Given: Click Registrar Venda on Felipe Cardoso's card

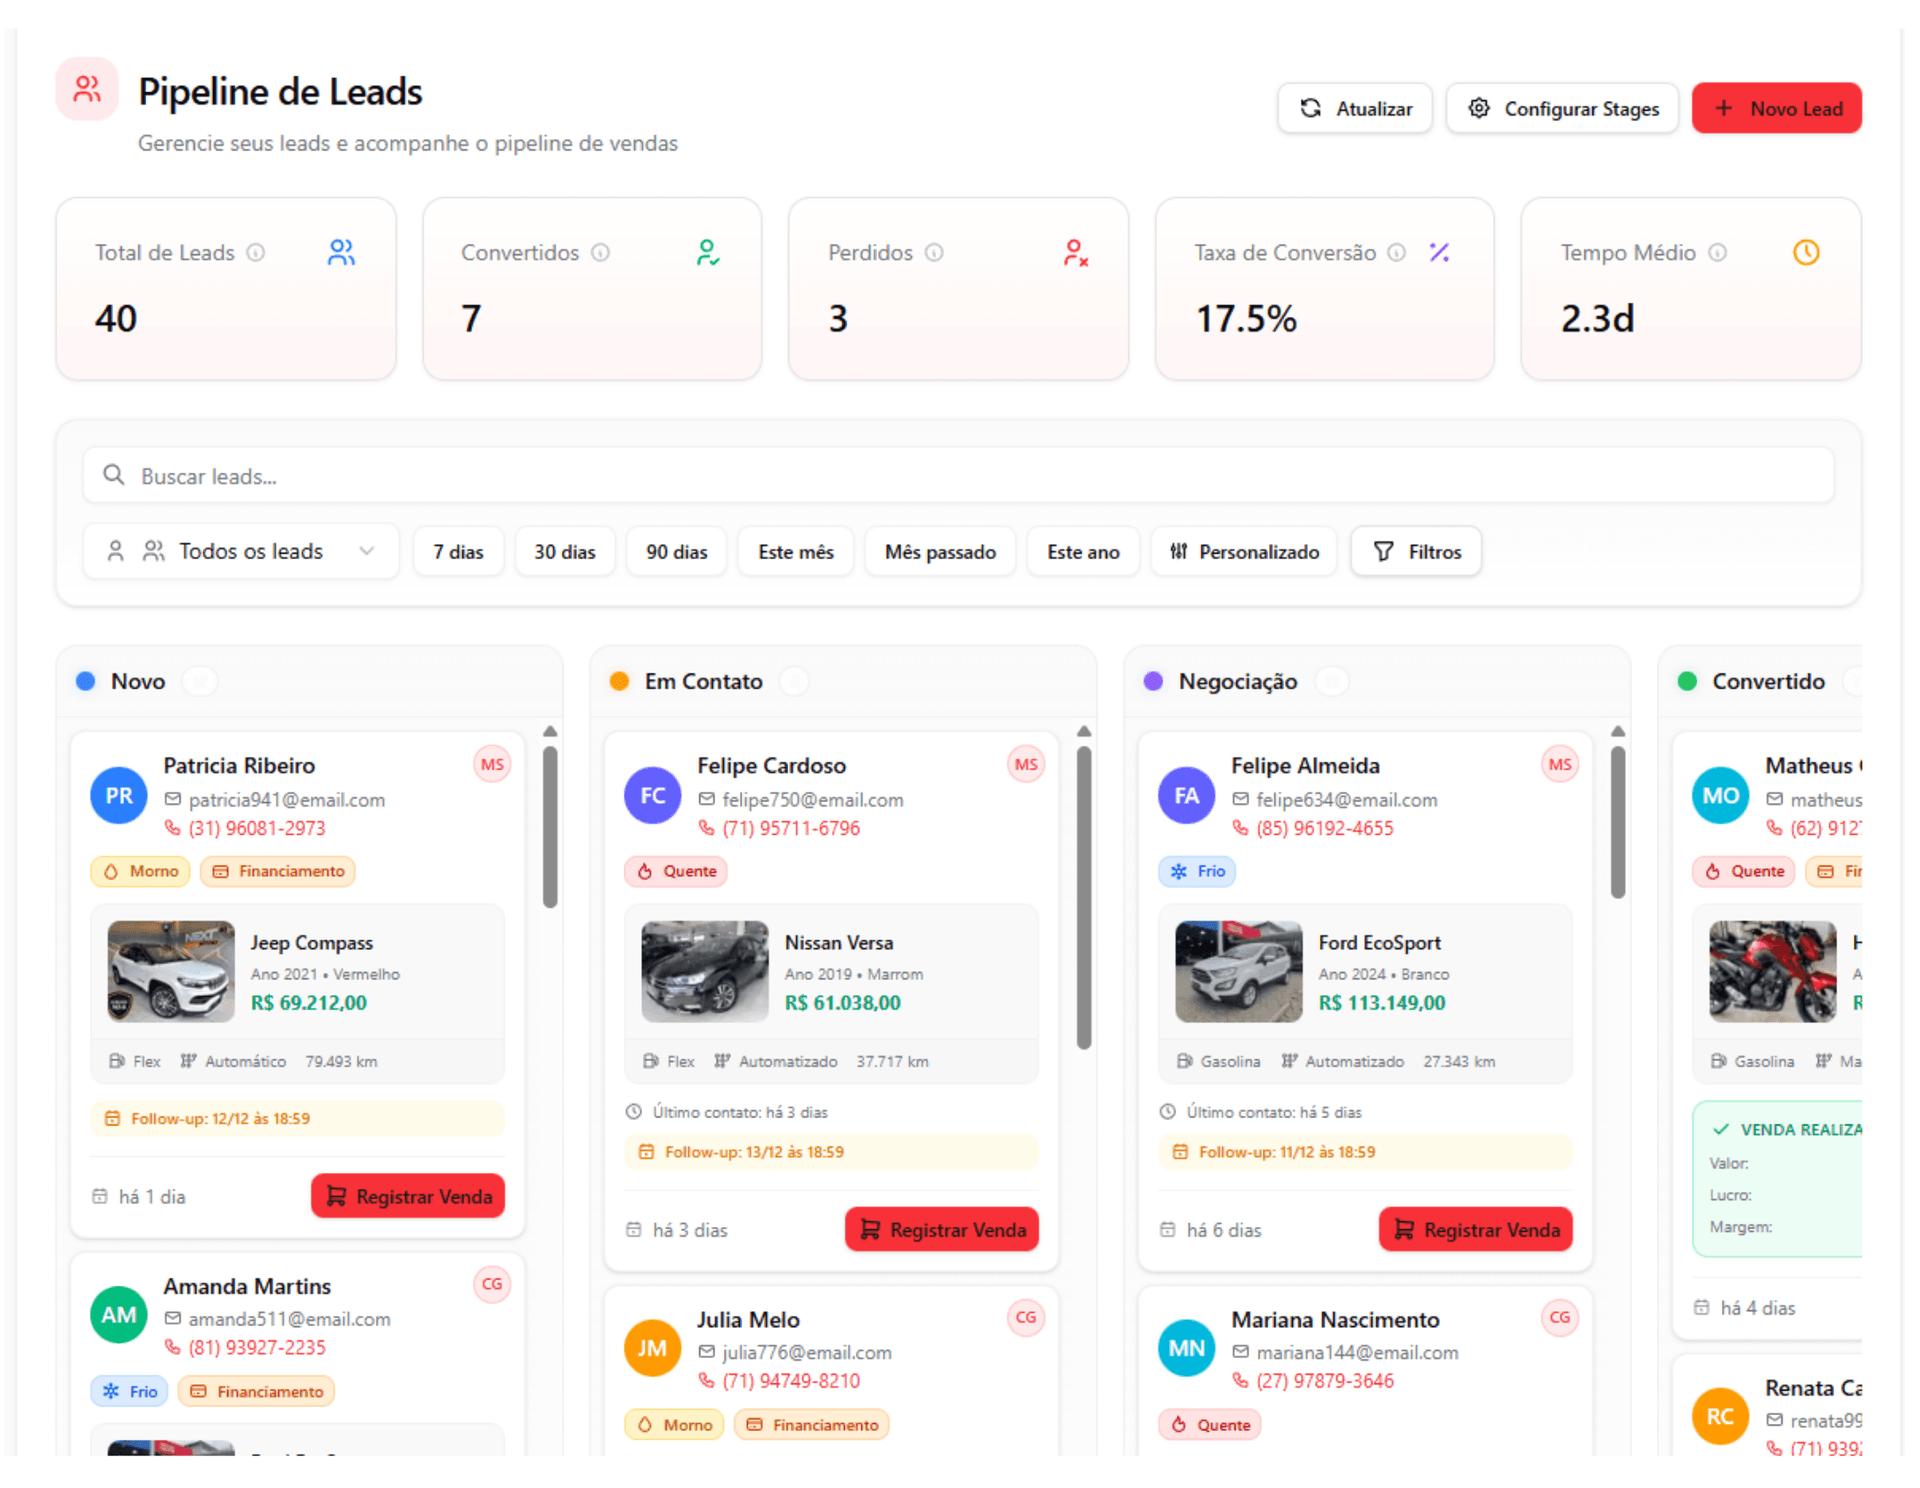Looking at the screenshot, I should click(941, 1229).
